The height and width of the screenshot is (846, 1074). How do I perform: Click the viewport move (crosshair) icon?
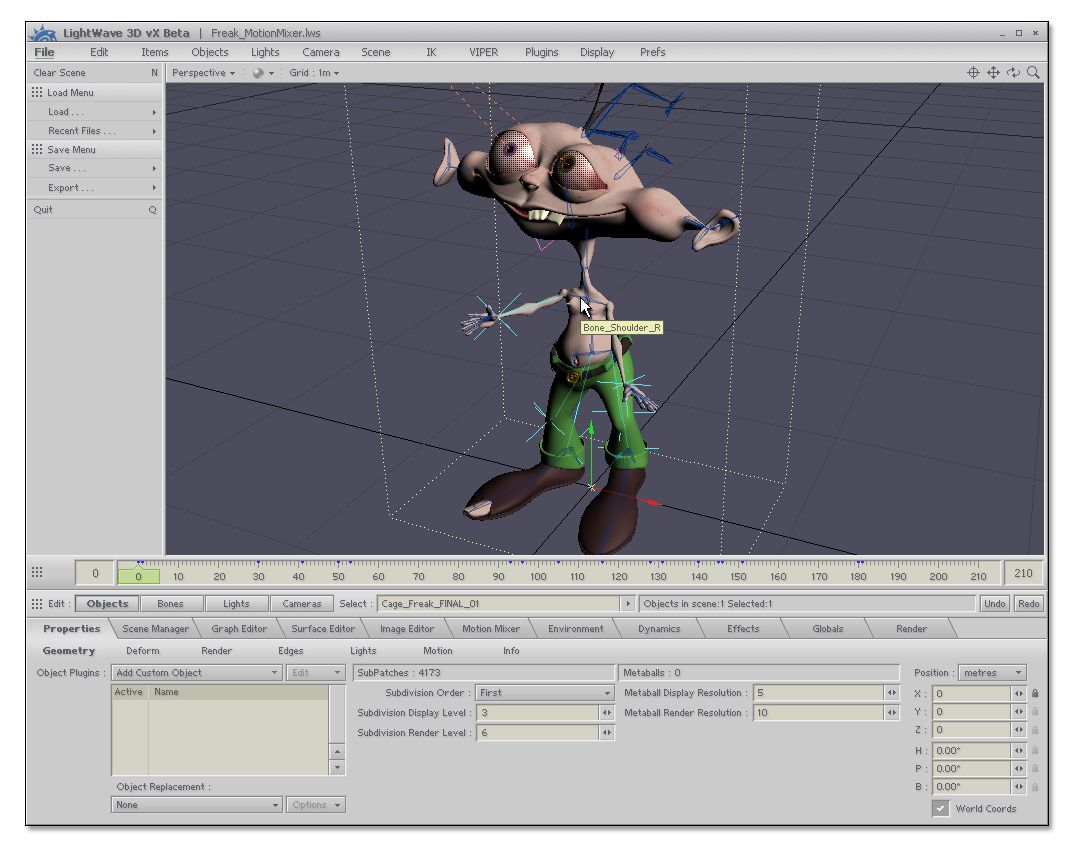pyautogui.click(x=973, y=73)
